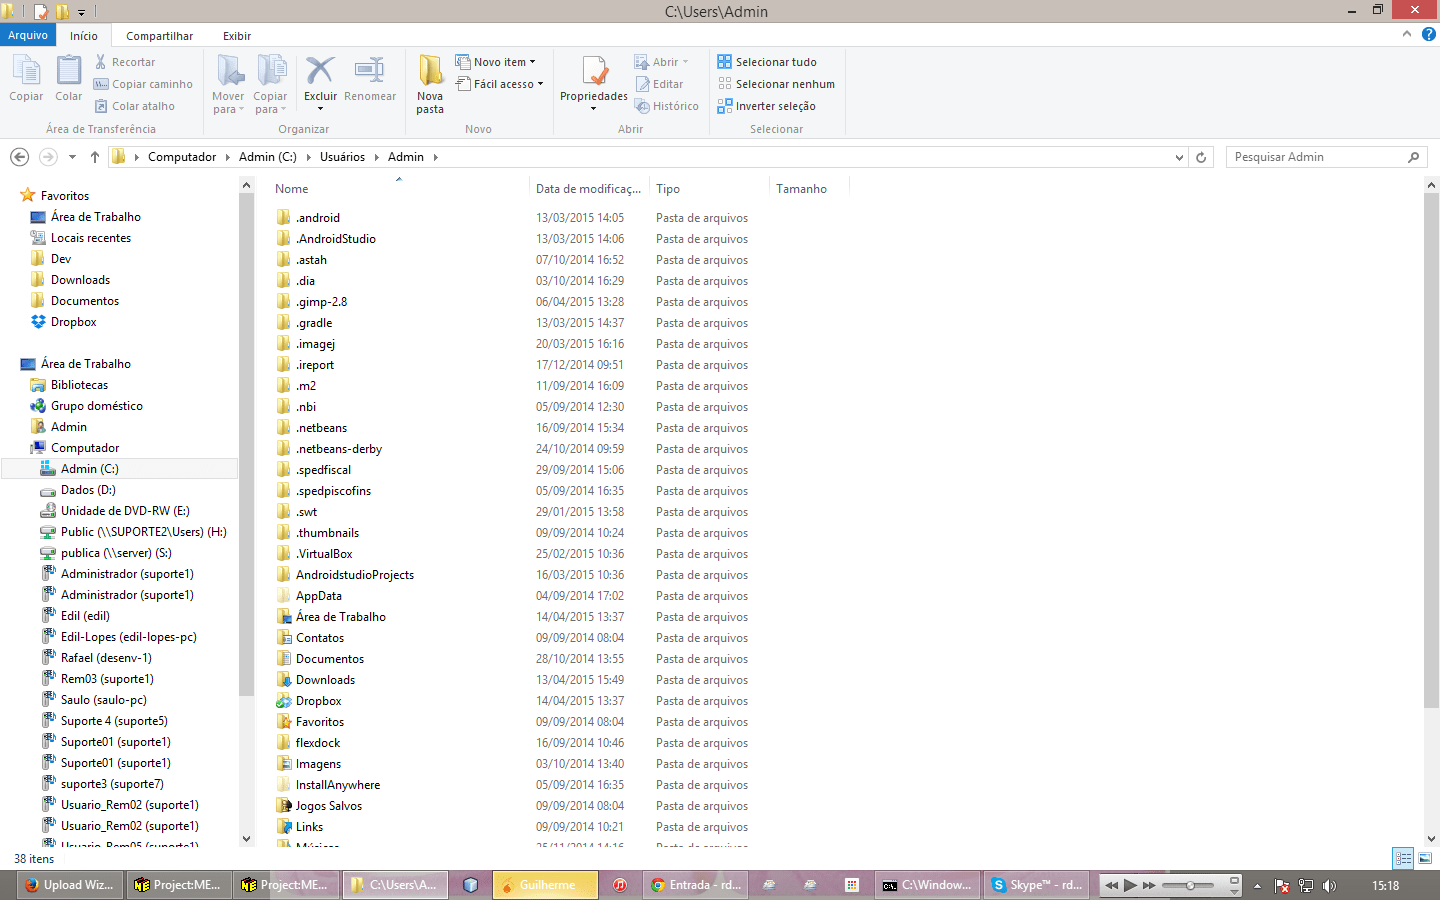Click the Copiar icon in the ribbon

point(25,79)
